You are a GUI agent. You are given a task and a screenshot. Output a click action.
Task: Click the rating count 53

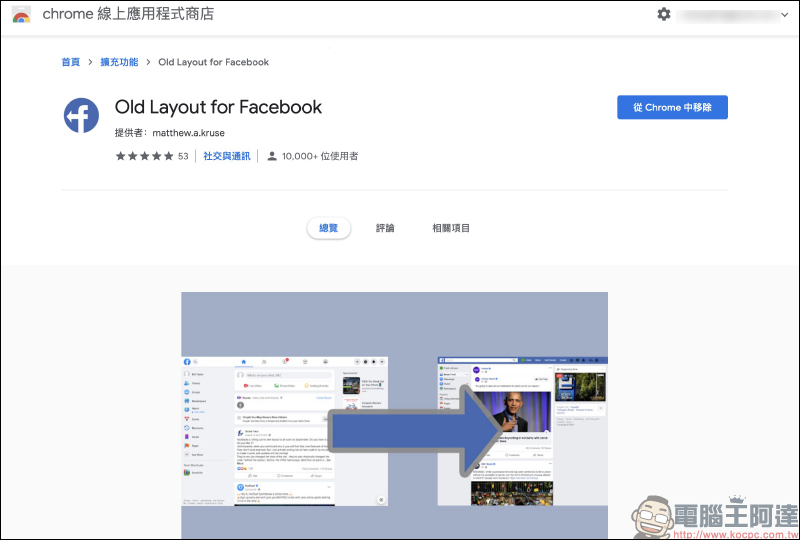pyautogui.click(x=183, y=156)
